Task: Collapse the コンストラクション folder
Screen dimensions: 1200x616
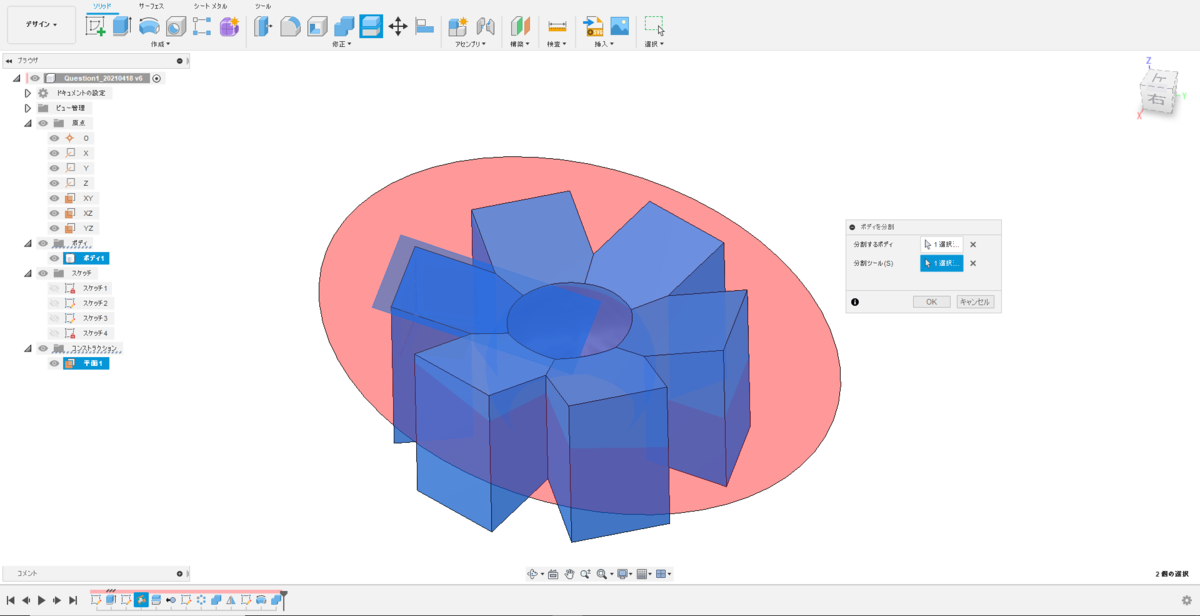Action: tap(28, 348)
